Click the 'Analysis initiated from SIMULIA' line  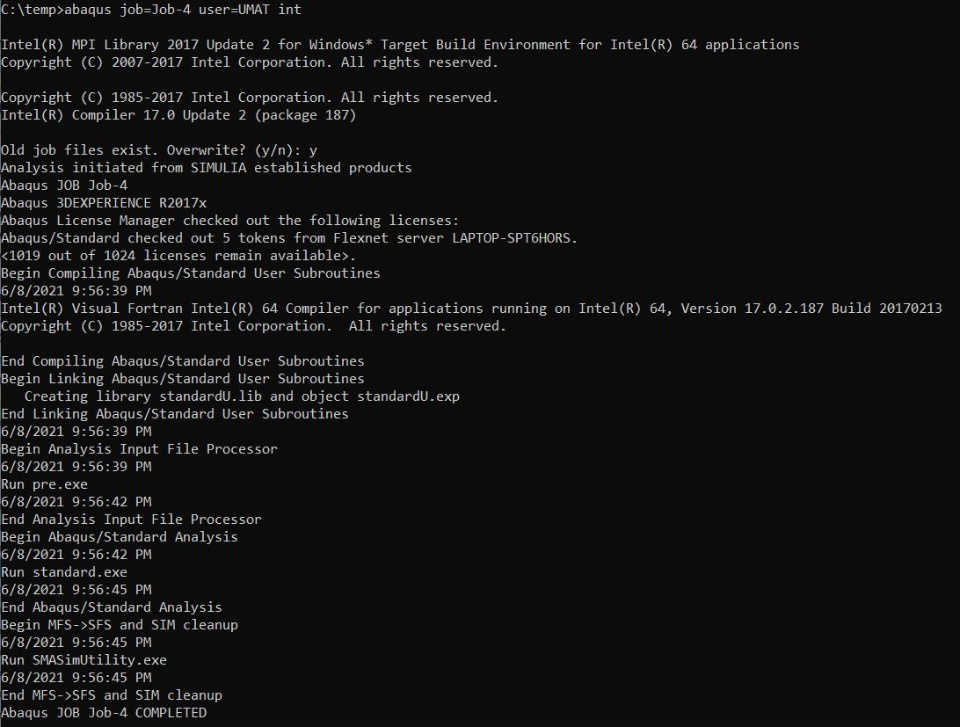tap(206, 168)
